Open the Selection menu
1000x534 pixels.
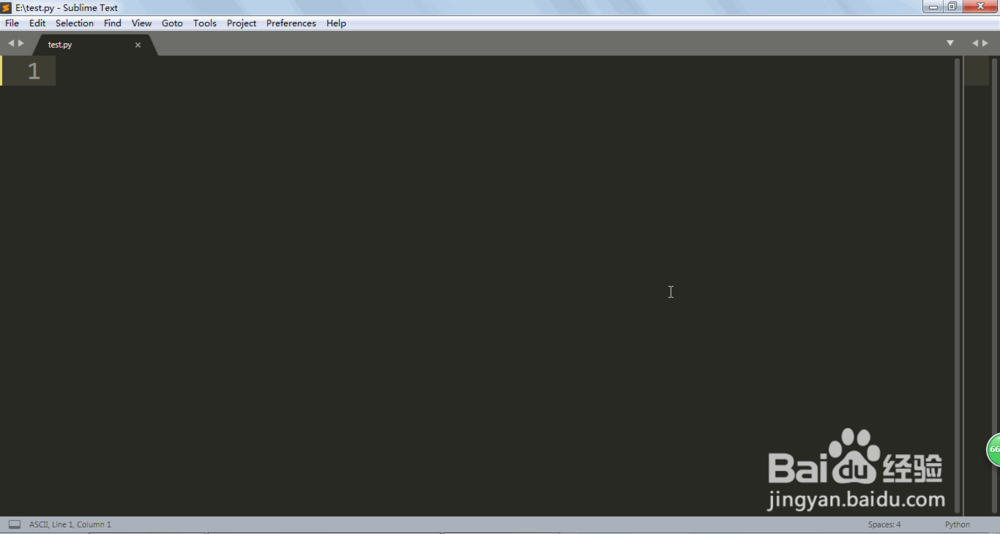tap(74, 23)
